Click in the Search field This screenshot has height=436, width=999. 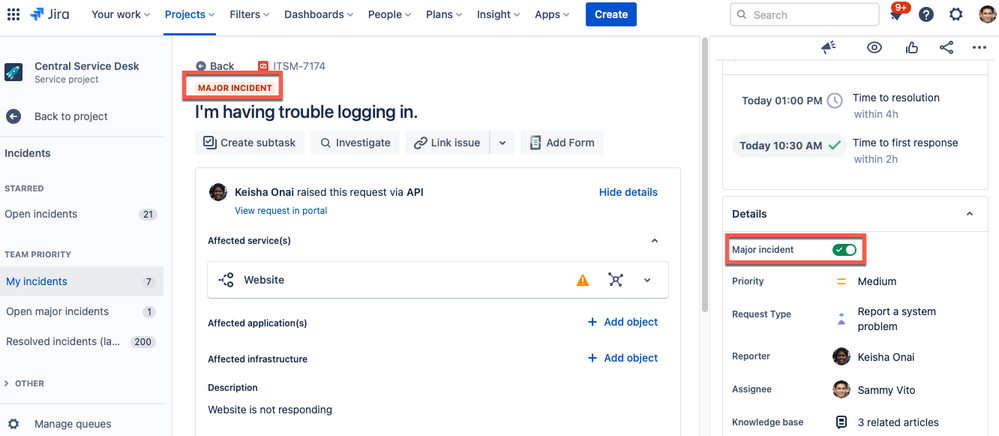point(804,15)
